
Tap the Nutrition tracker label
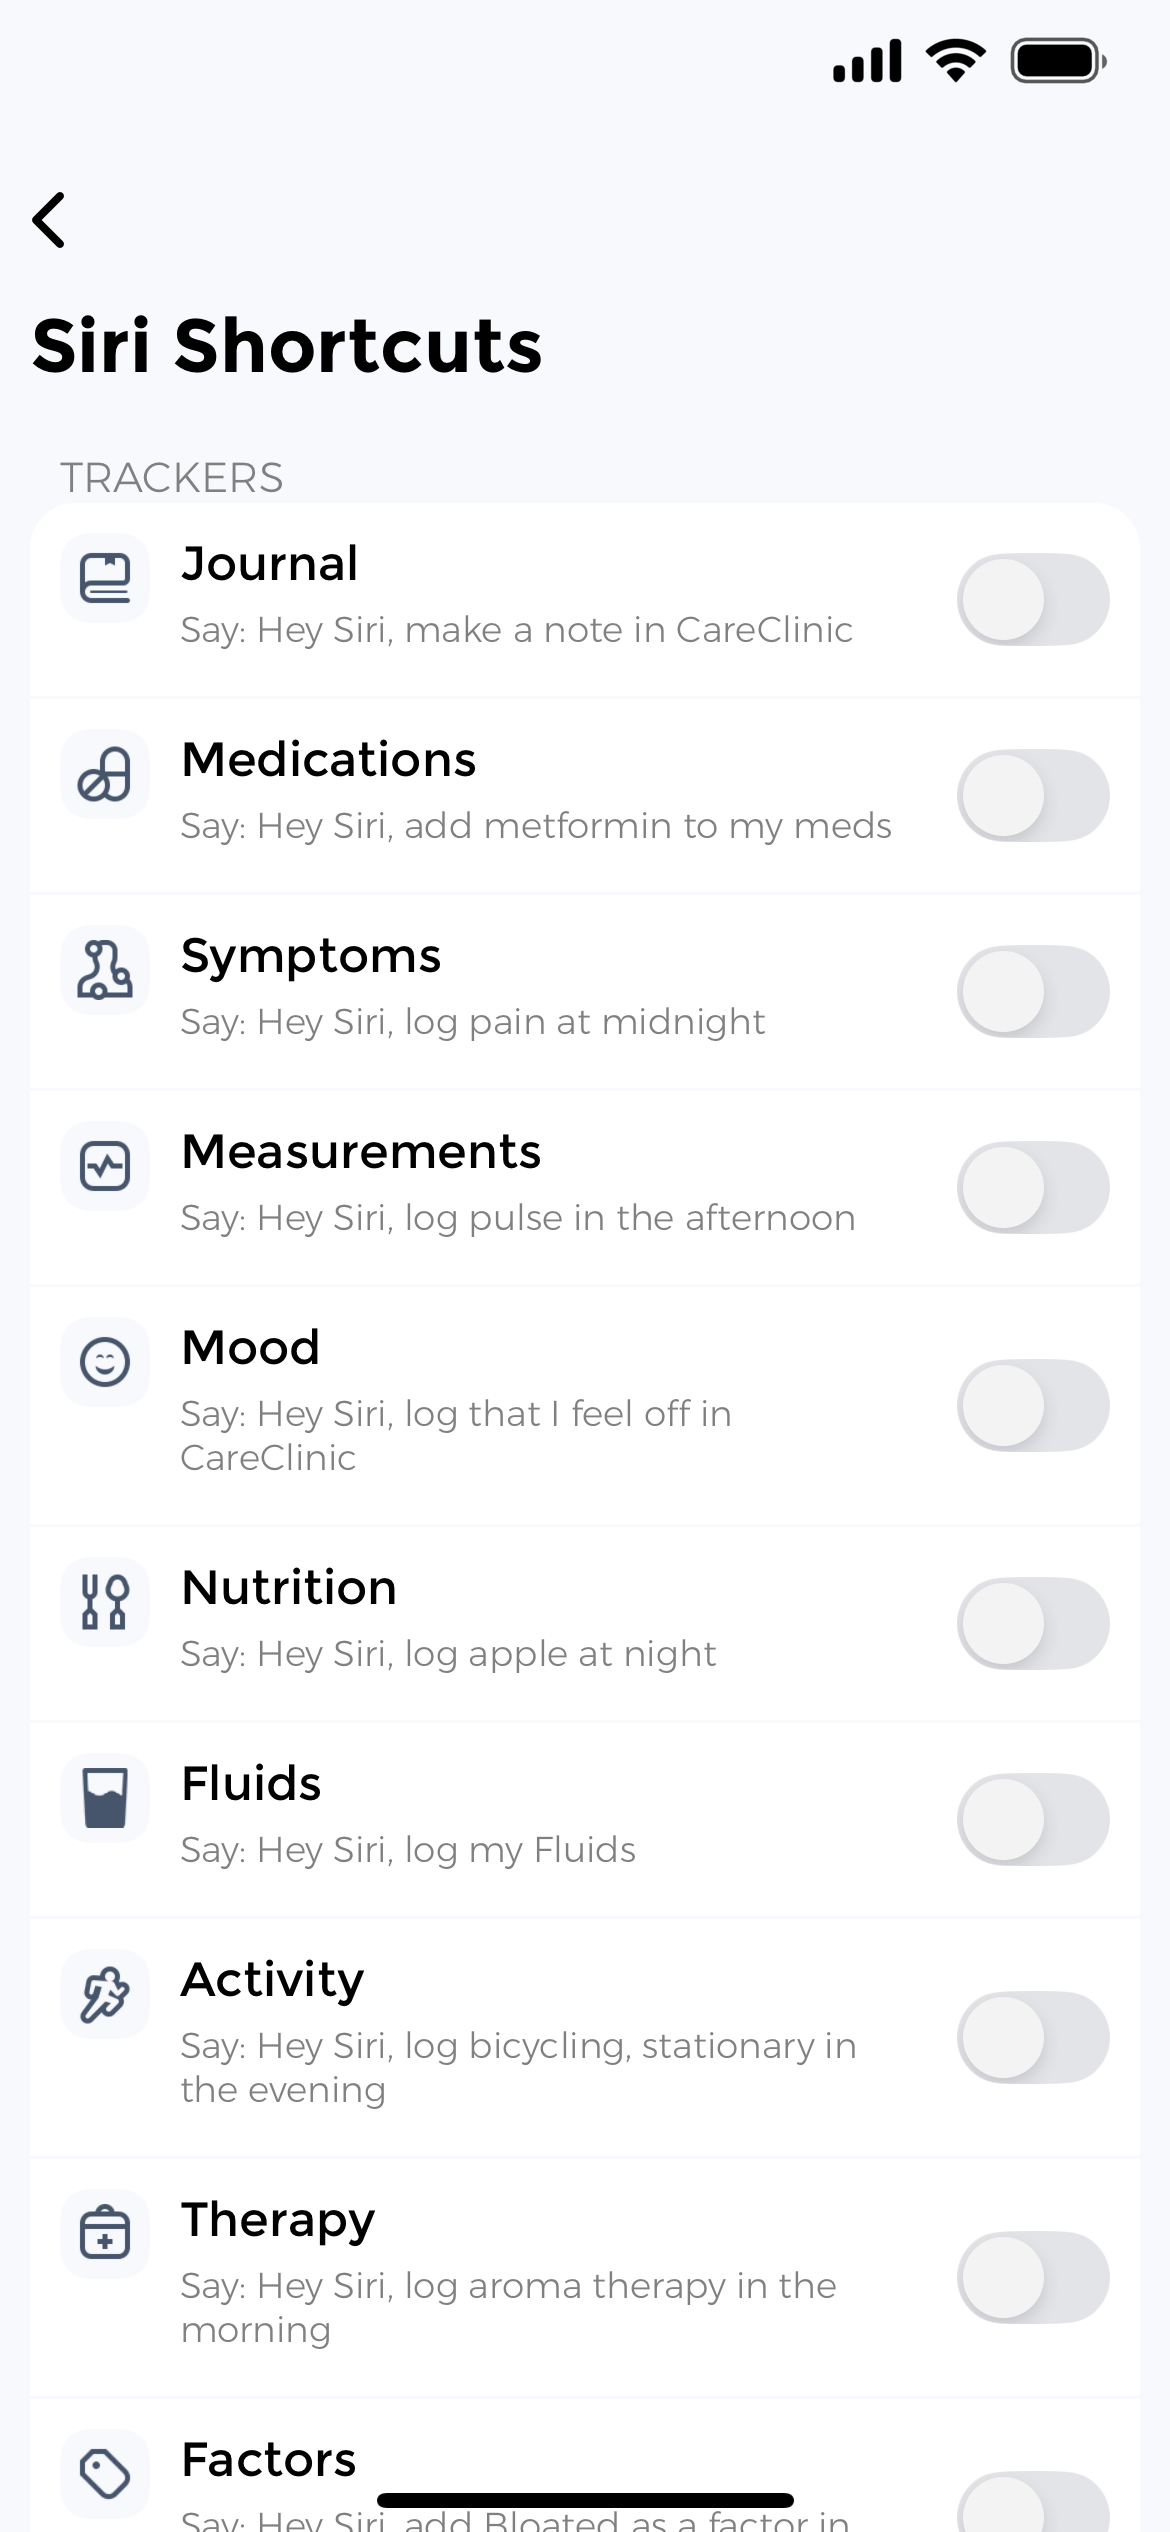[x=289, y=1587]
